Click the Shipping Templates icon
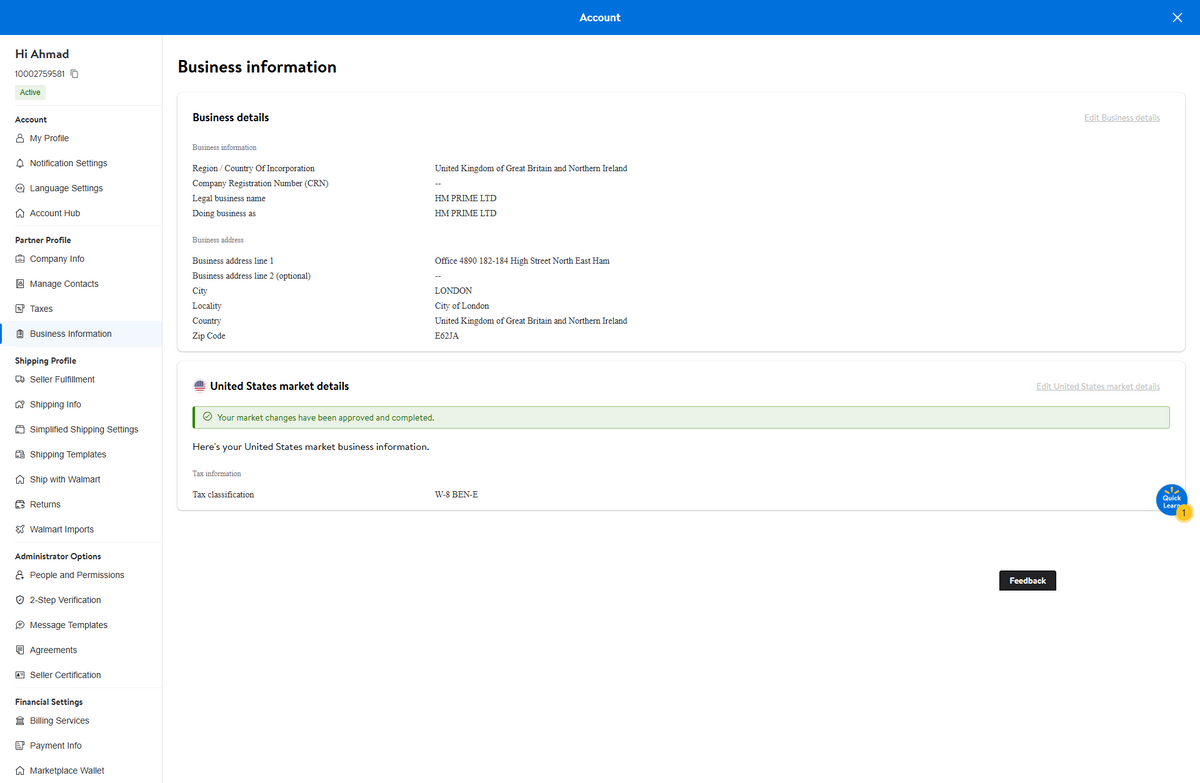Screen dimensions: 1200x783 (x=20, y=455)
